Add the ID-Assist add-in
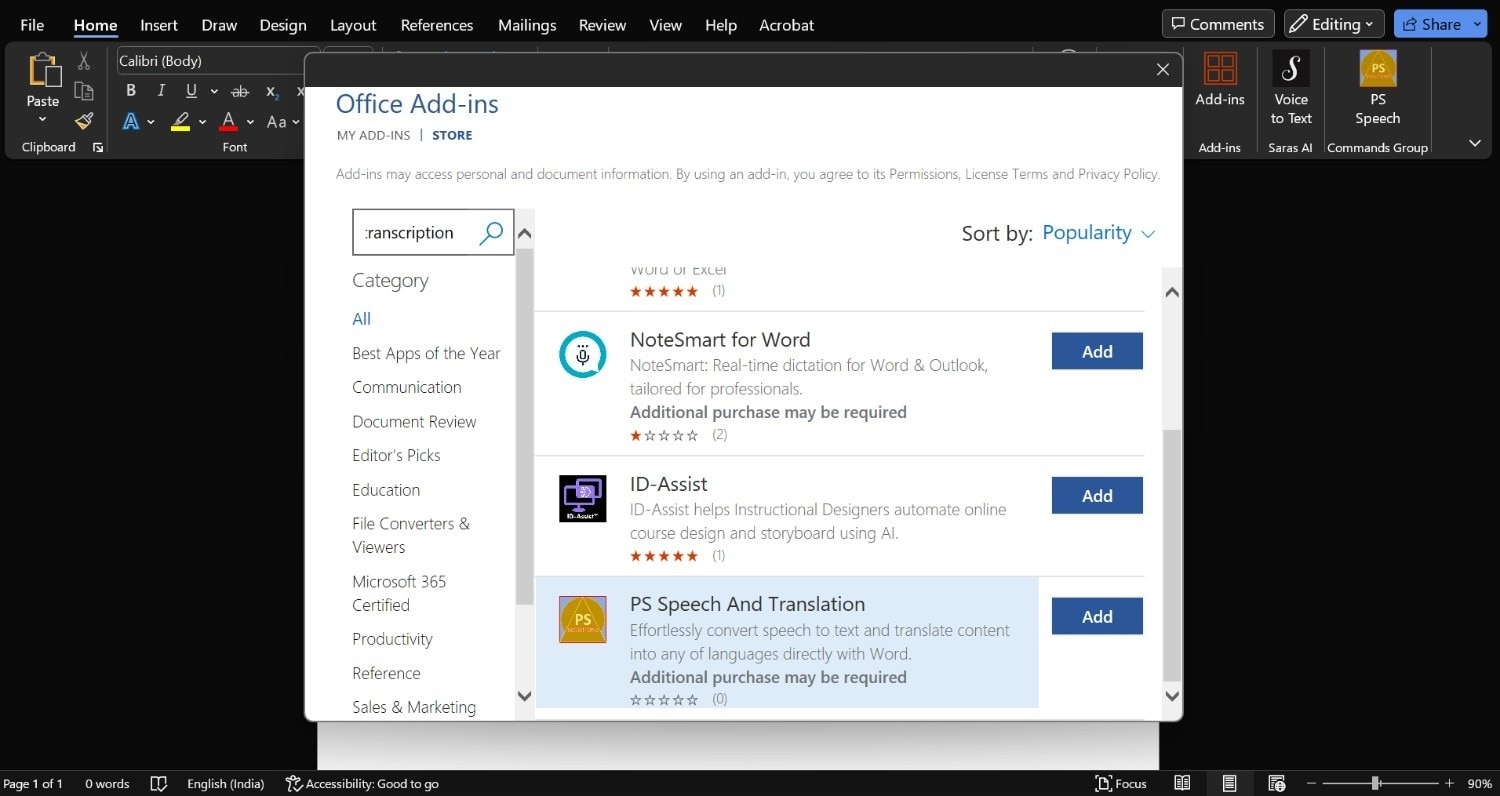The image size is (1500, 796). click(1096, 496)
